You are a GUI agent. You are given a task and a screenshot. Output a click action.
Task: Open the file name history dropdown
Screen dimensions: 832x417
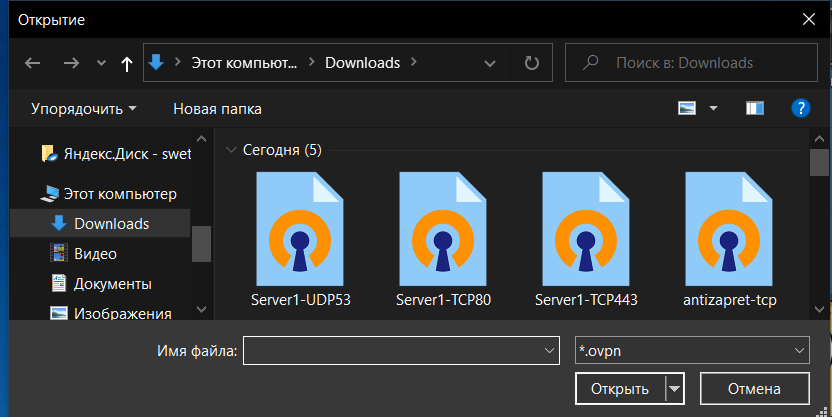coord(549,351)
